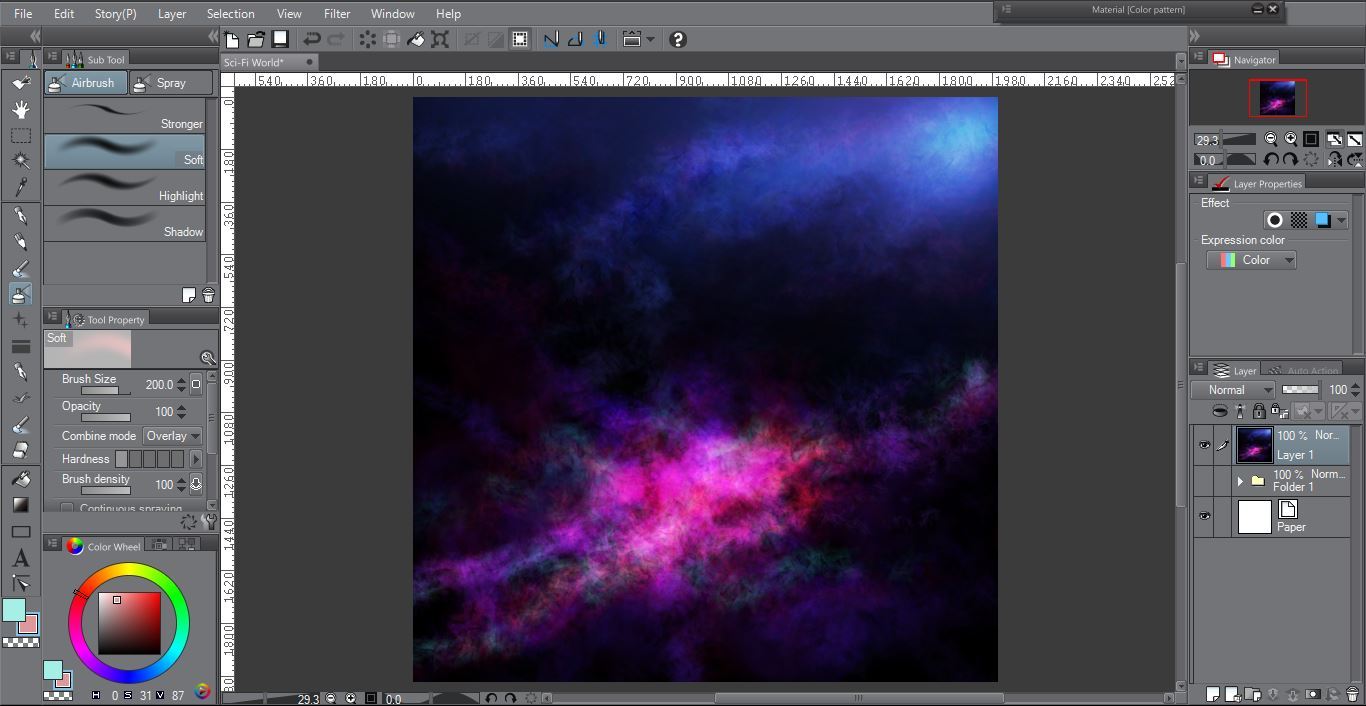This screenshot has width=1366, height=706.
Task: Hide Layer 1 using its eye icon
Action: (x=1204, y=446)
